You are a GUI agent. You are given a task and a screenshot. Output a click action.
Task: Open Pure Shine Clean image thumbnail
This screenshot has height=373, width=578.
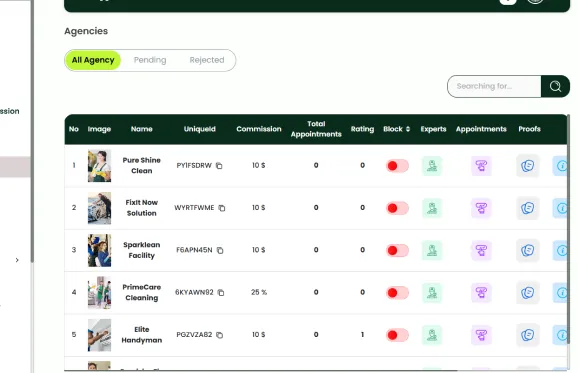(99, 165)
